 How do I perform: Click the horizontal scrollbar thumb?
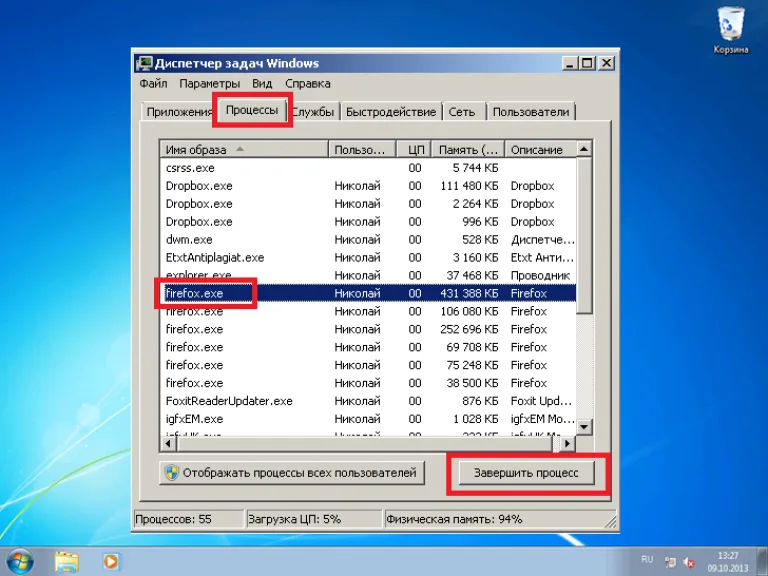(367, 444)
